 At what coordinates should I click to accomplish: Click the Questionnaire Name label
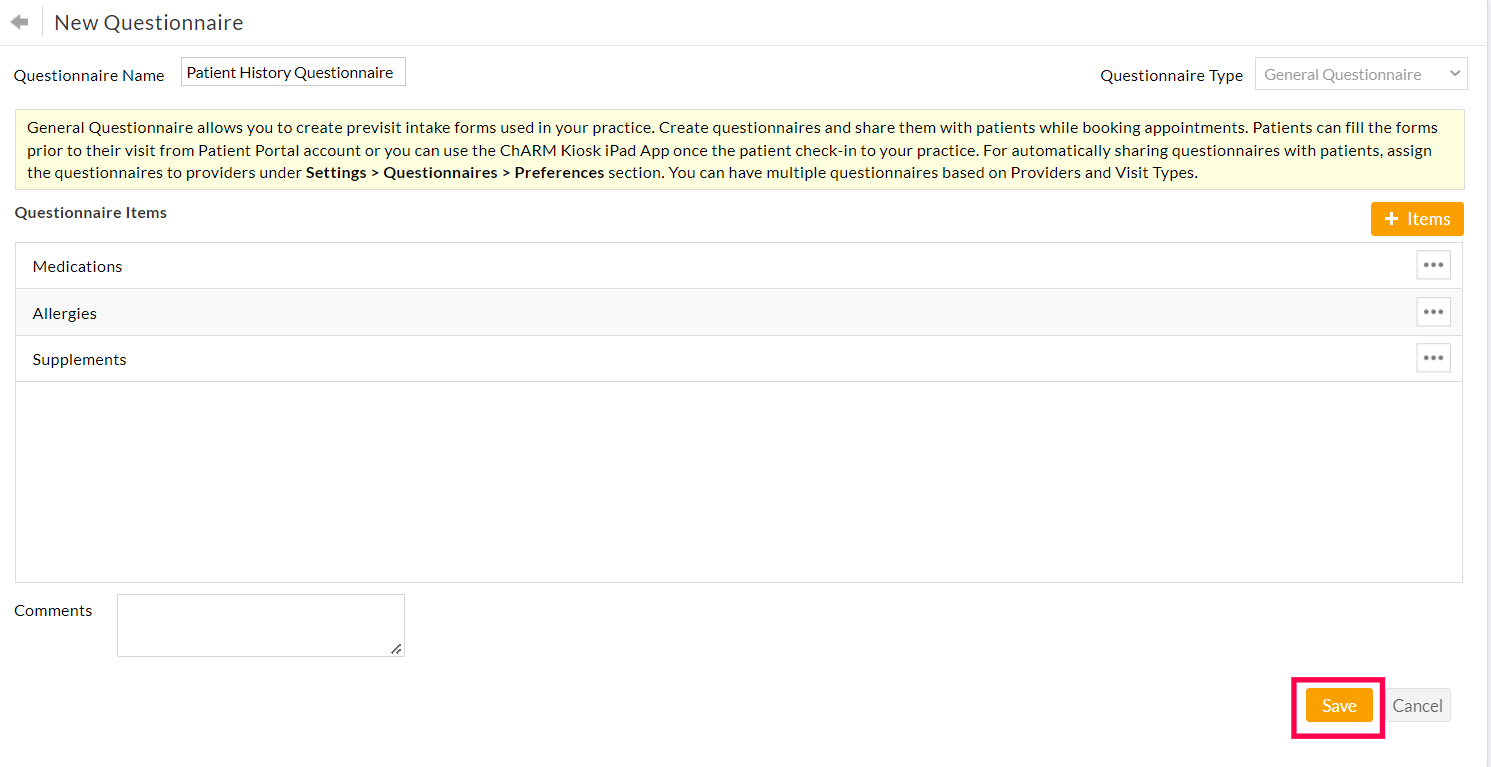(89, 75)
